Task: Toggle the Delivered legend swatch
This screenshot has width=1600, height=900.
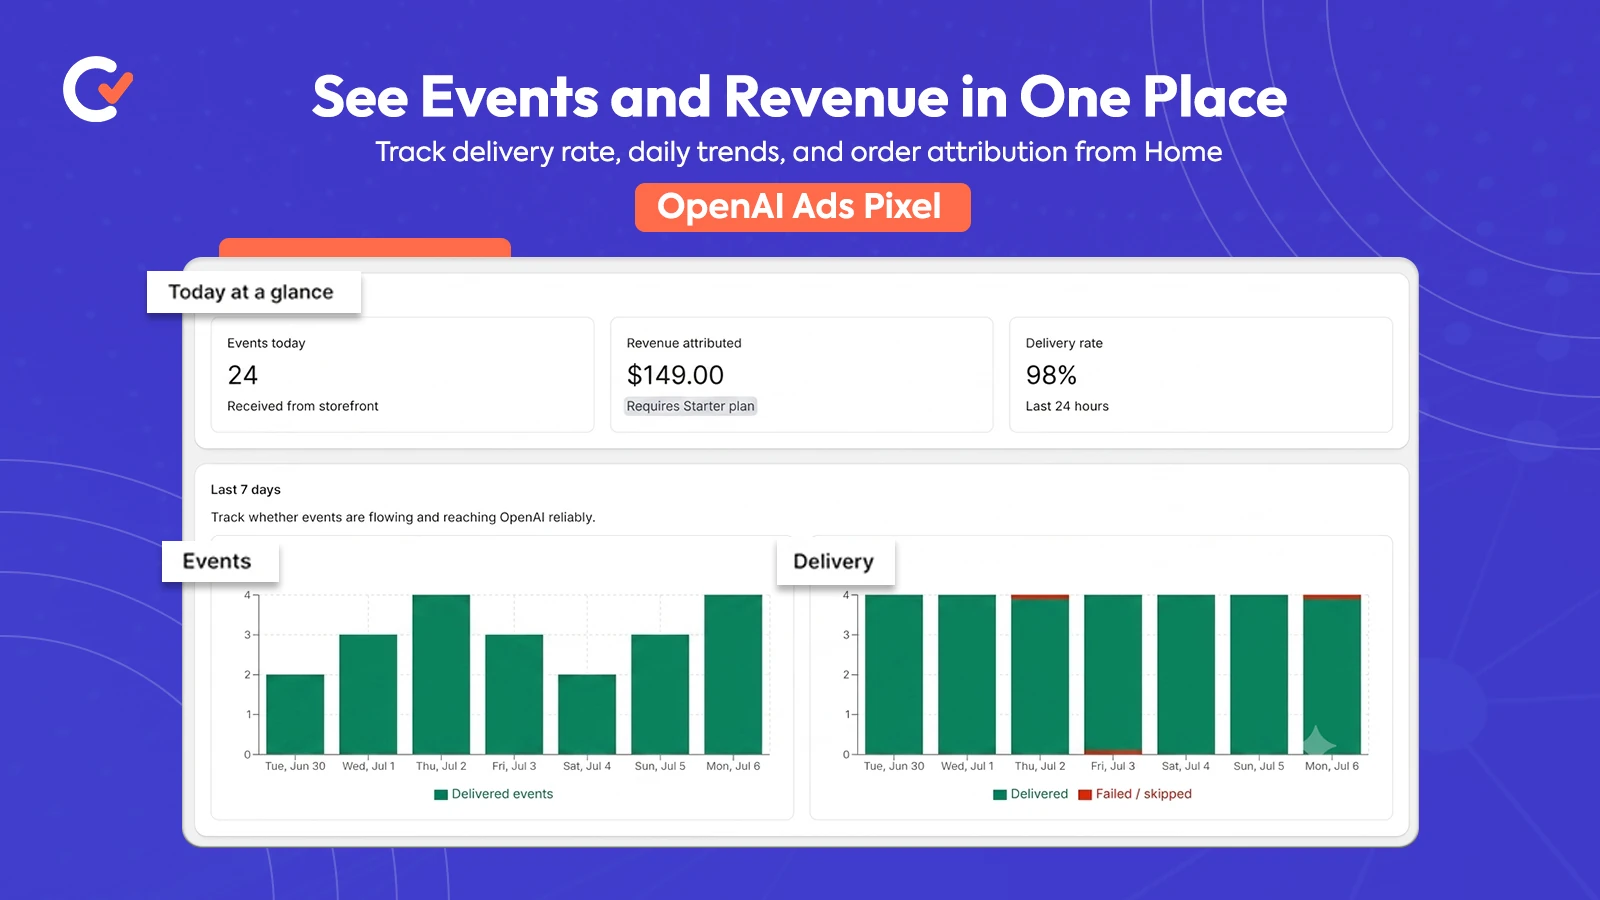Action: click(x=1000, y=795)
